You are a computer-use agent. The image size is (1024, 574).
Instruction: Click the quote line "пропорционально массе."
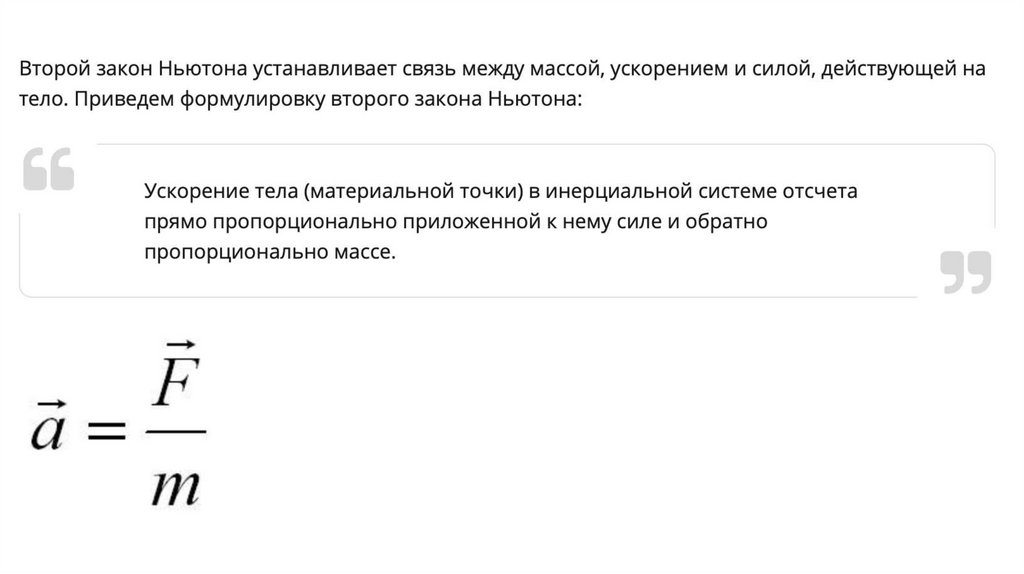click(270, 252)
